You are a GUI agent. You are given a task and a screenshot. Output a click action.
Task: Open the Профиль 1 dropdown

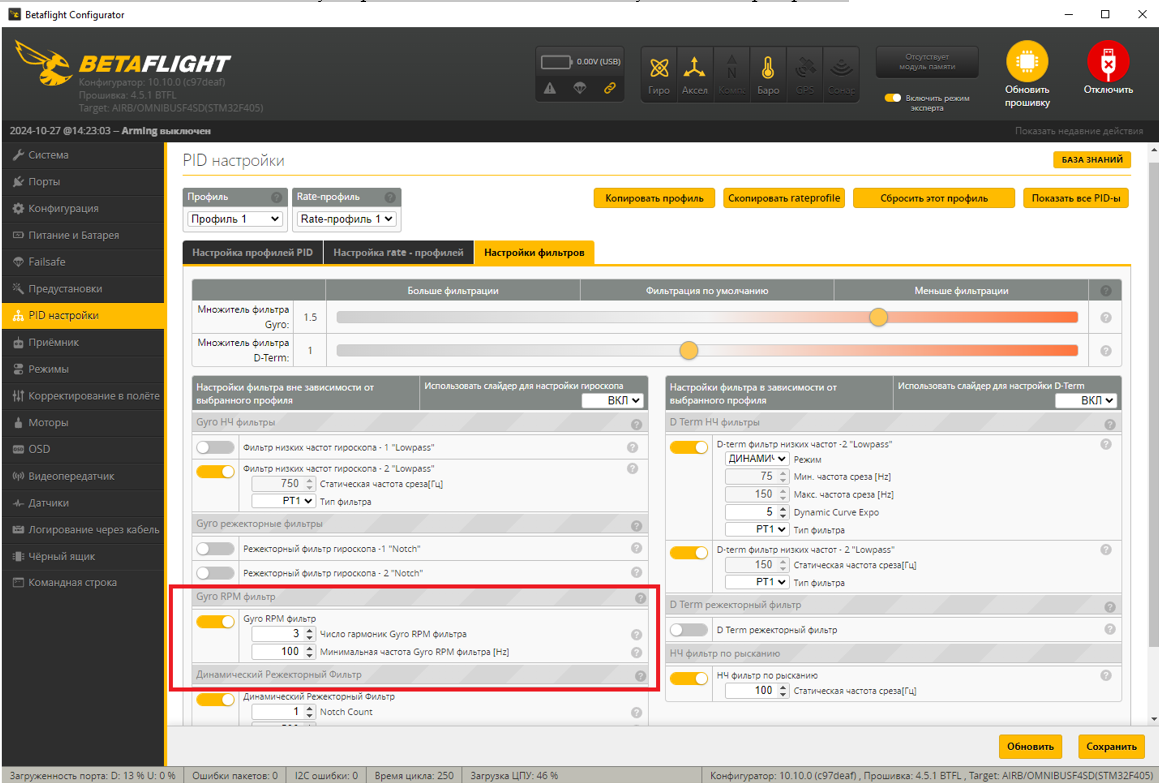click(235, 219)
